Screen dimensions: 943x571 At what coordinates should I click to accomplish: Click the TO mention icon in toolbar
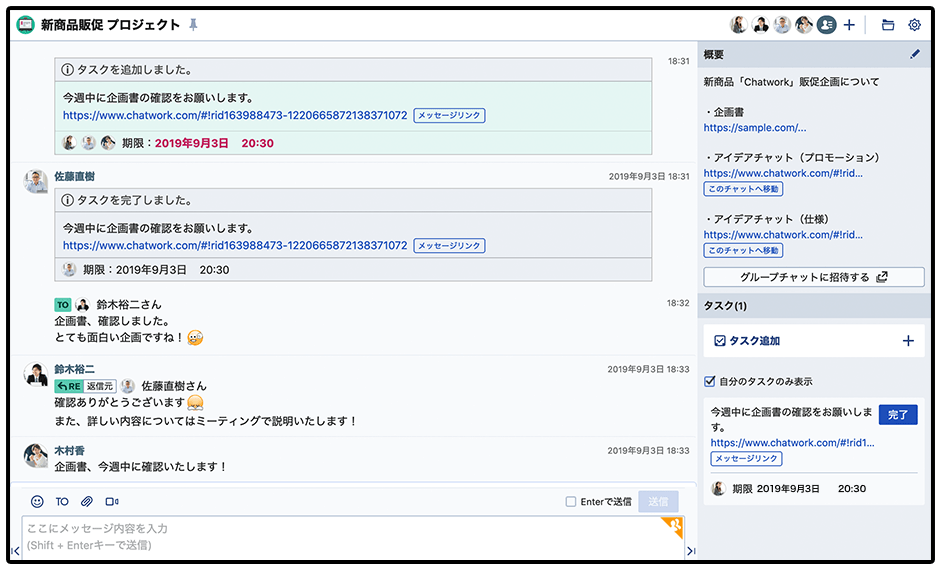click(62, 501)
